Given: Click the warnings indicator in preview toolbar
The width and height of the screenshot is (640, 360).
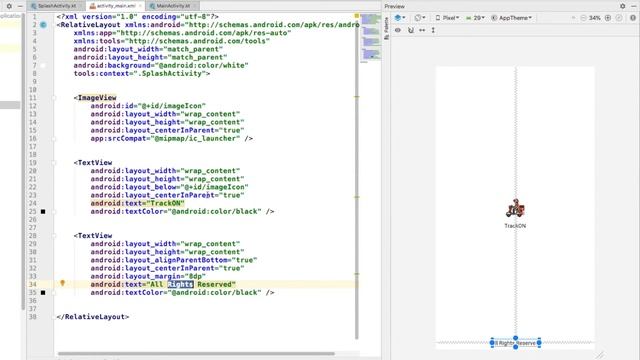Looking at the screenshot, I should (x=633, y=18).
